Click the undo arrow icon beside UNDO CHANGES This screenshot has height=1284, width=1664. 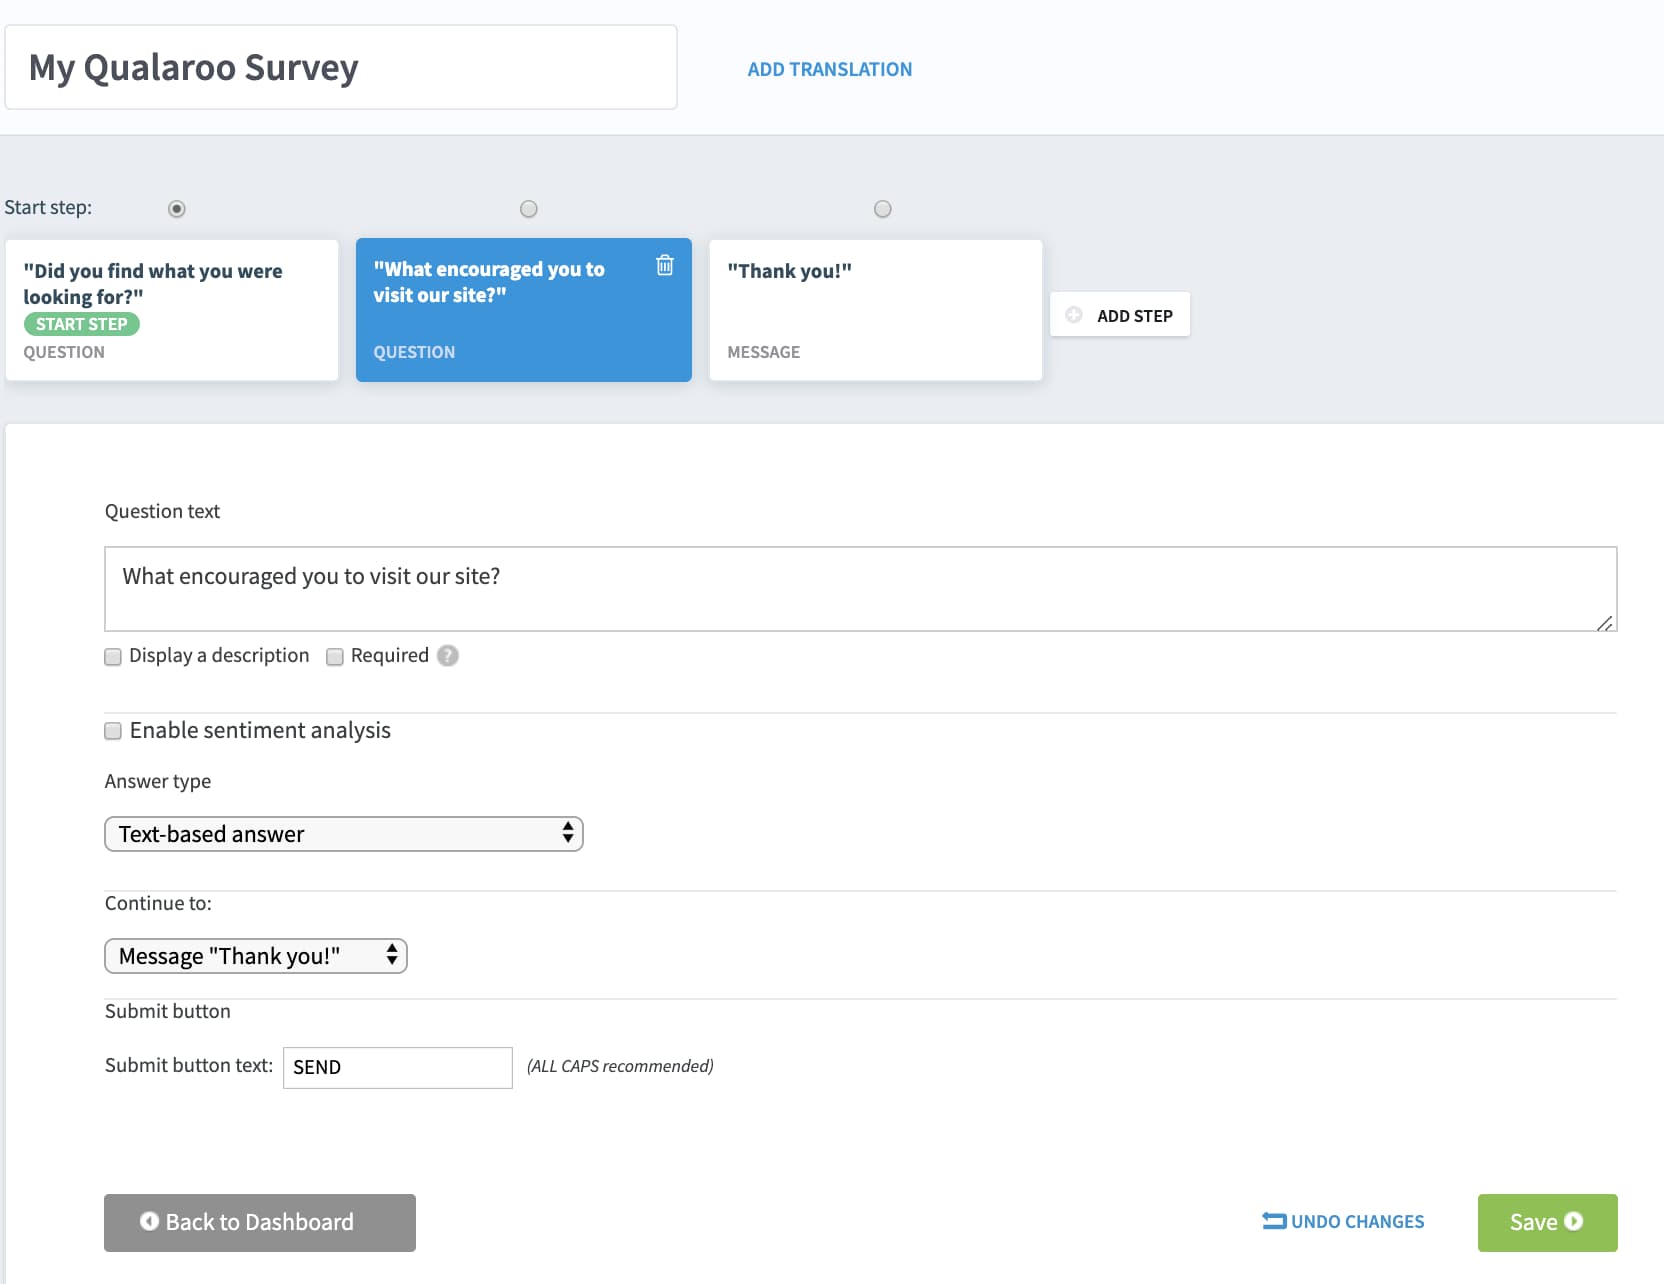(x=1274, y=1221)
